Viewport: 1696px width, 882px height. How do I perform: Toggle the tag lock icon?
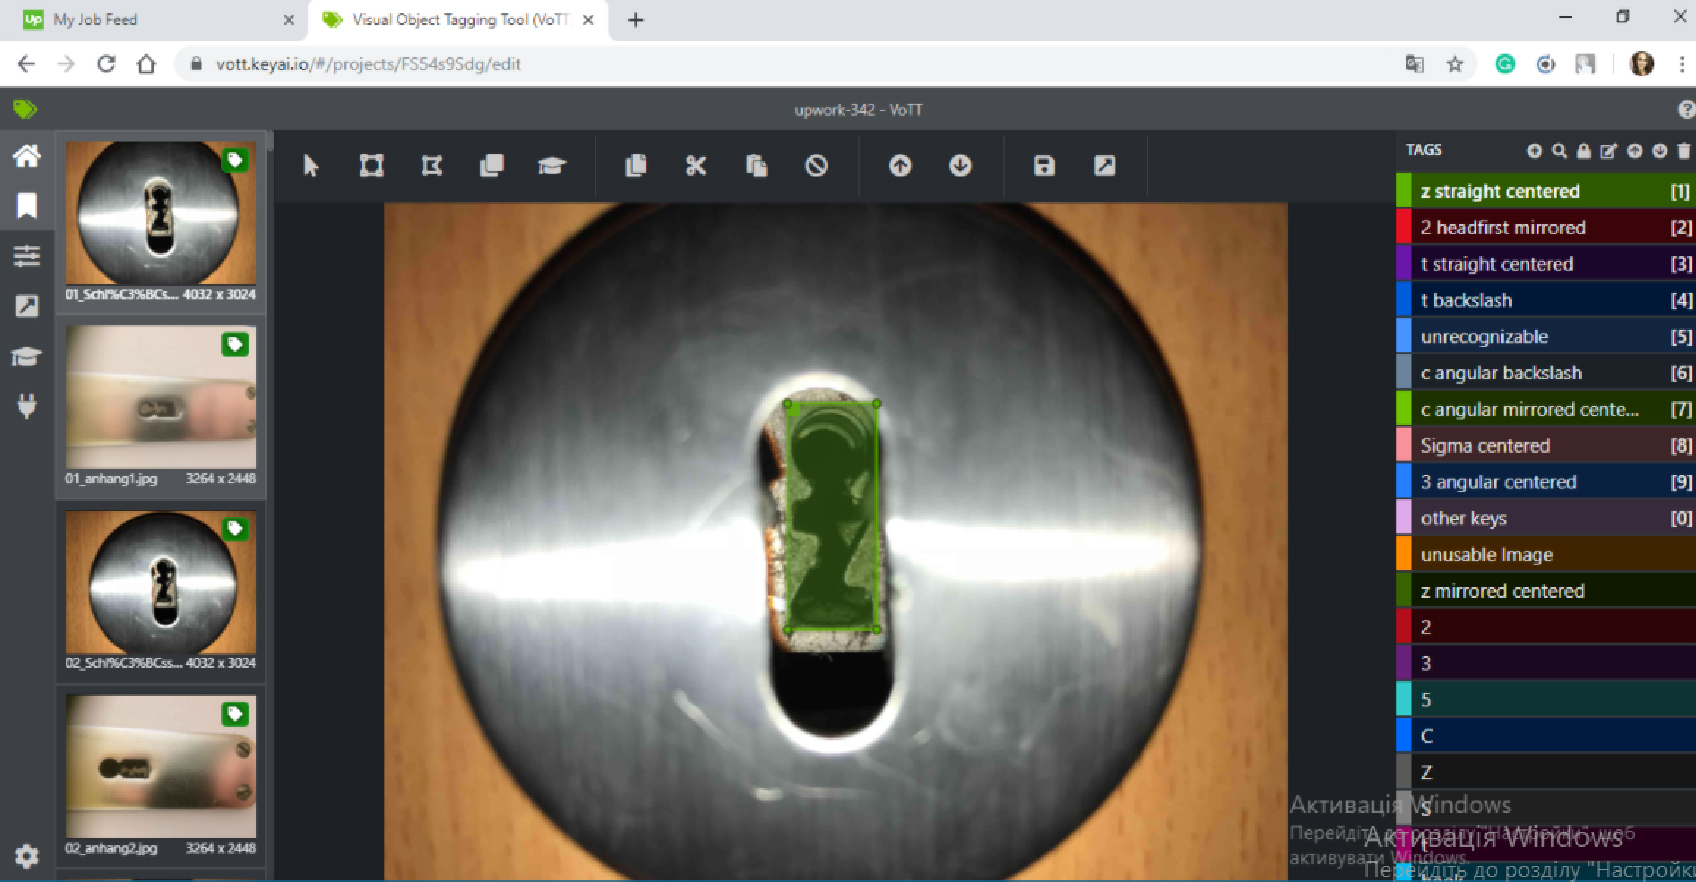(1584, 151)
